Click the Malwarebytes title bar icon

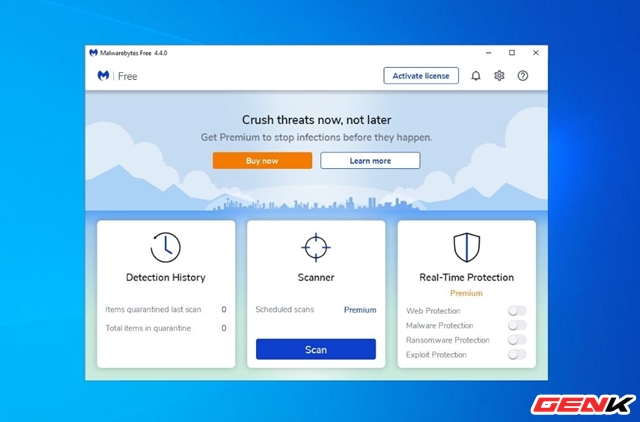(x=94, y=53)
